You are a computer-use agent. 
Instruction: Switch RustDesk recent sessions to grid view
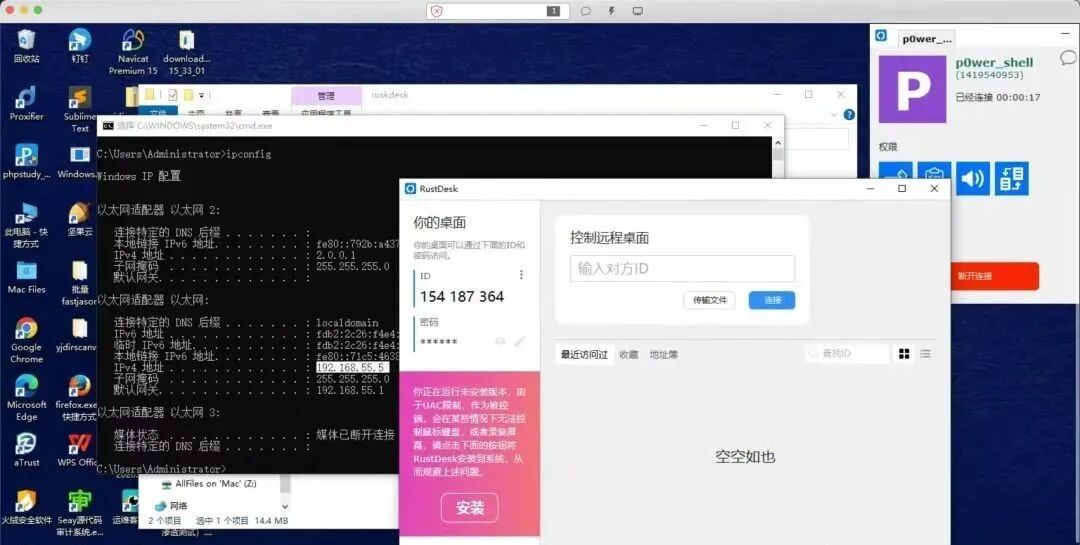[x=904, y=353]
